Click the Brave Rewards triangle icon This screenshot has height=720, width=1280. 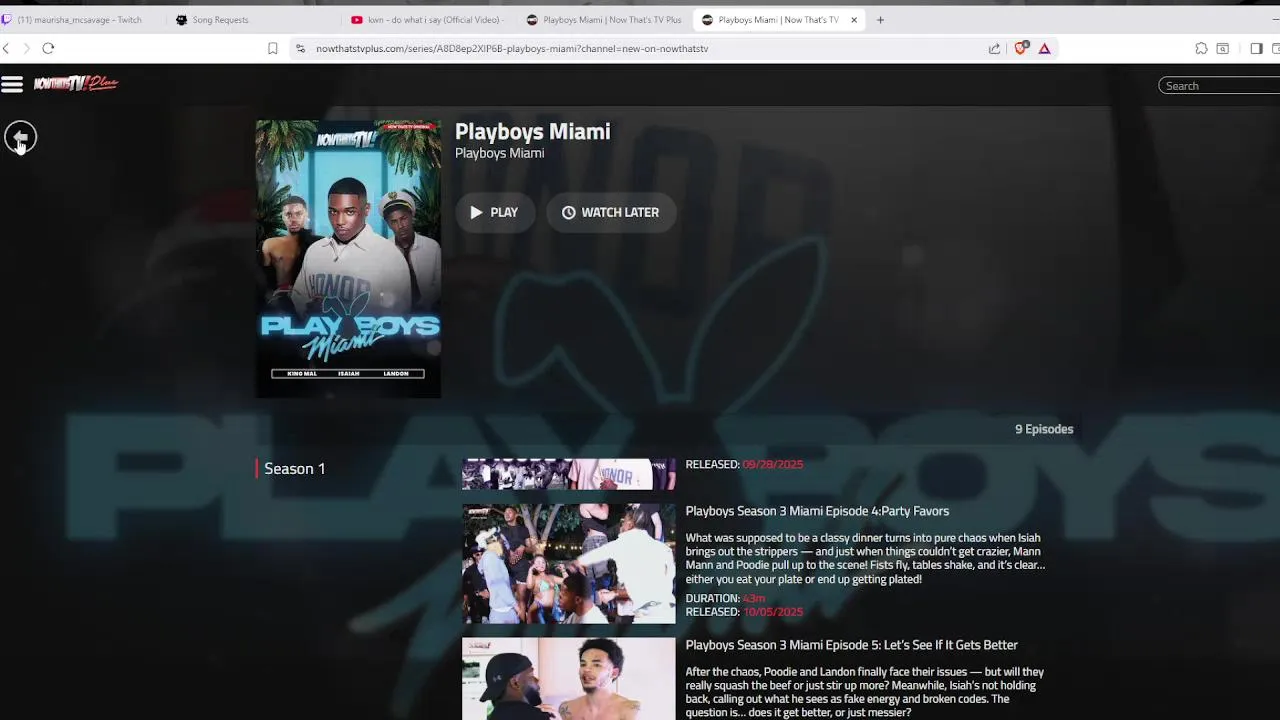pyautogui.click(x=1044, y=48)
